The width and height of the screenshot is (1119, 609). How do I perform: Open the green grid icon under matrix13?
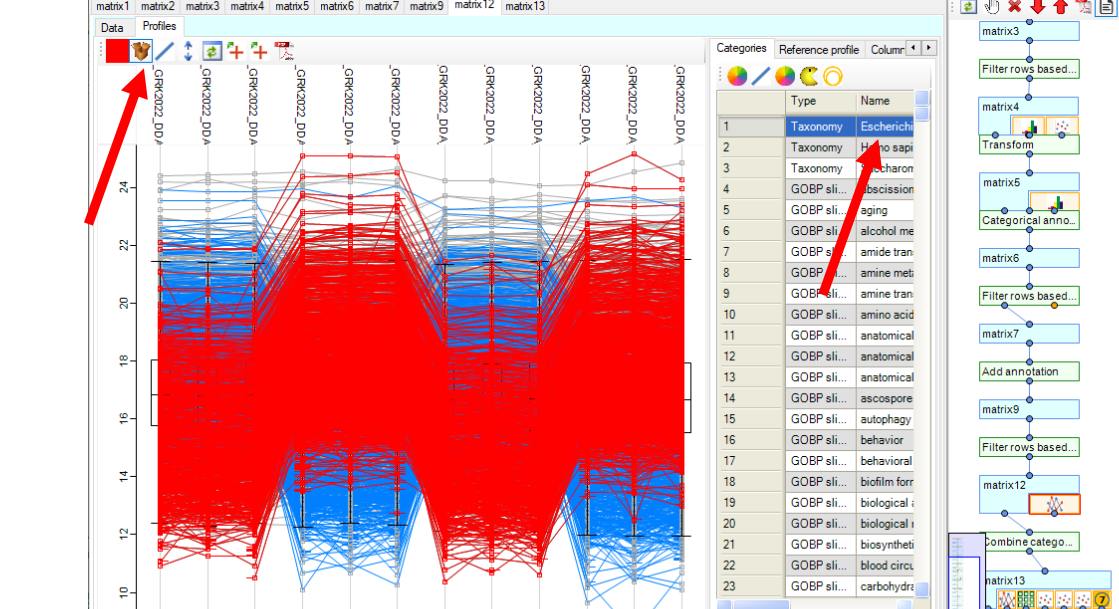coord(1026,600)
